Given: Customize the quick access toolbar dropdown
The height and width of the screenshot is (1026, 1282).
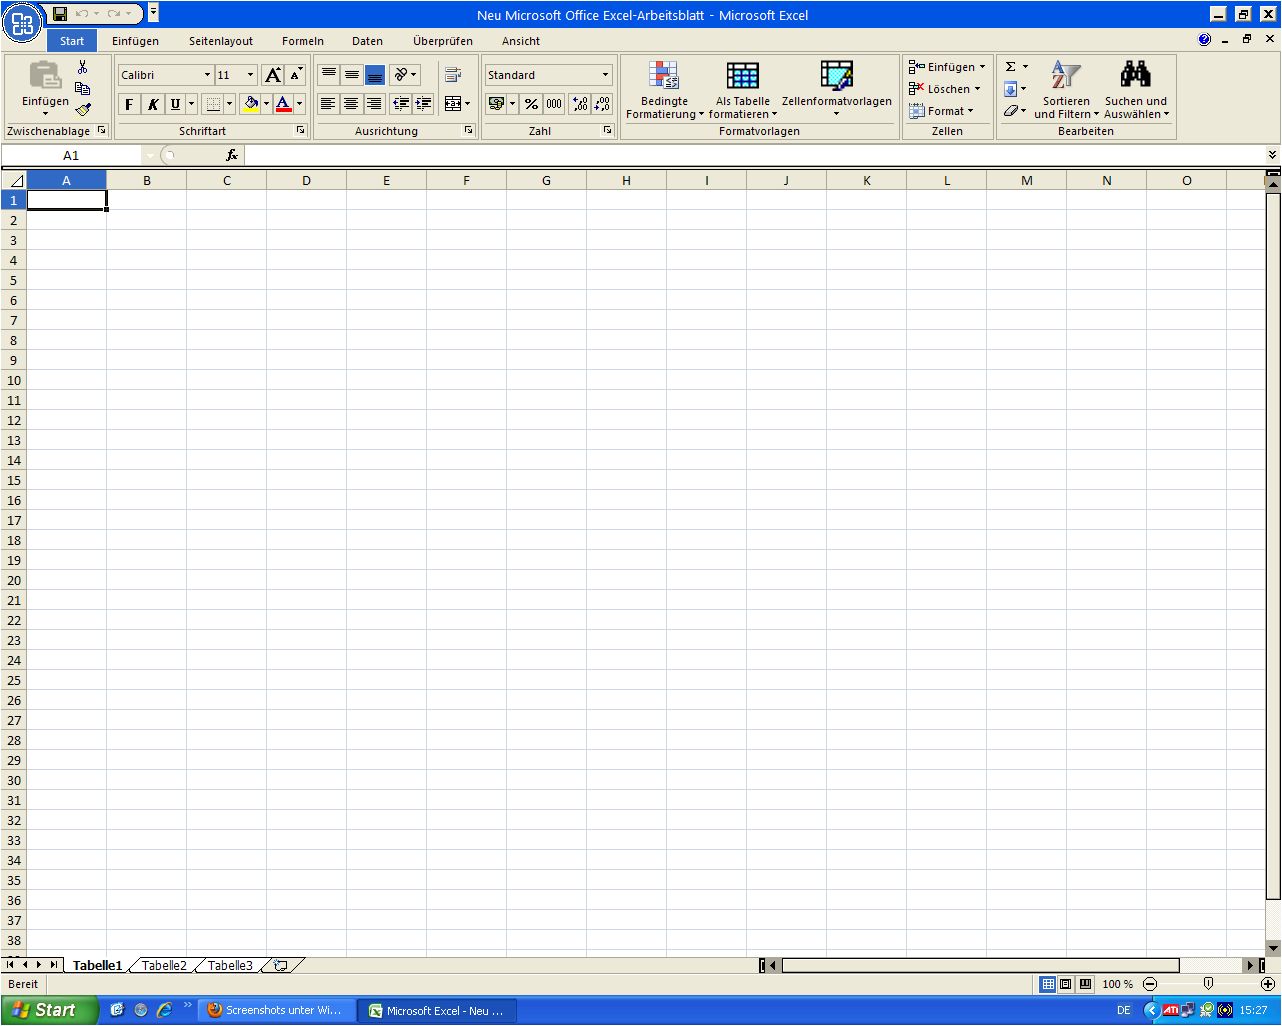Looking at the screenshot, I should (x=153, y=14).
